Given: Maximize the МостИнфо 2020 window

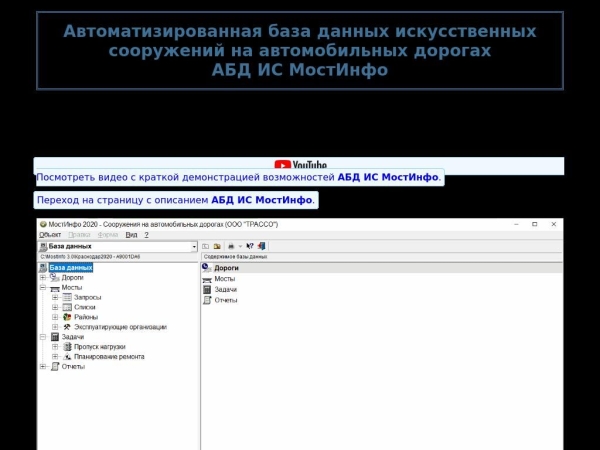Looking at the screenshot, I should 535,224.
